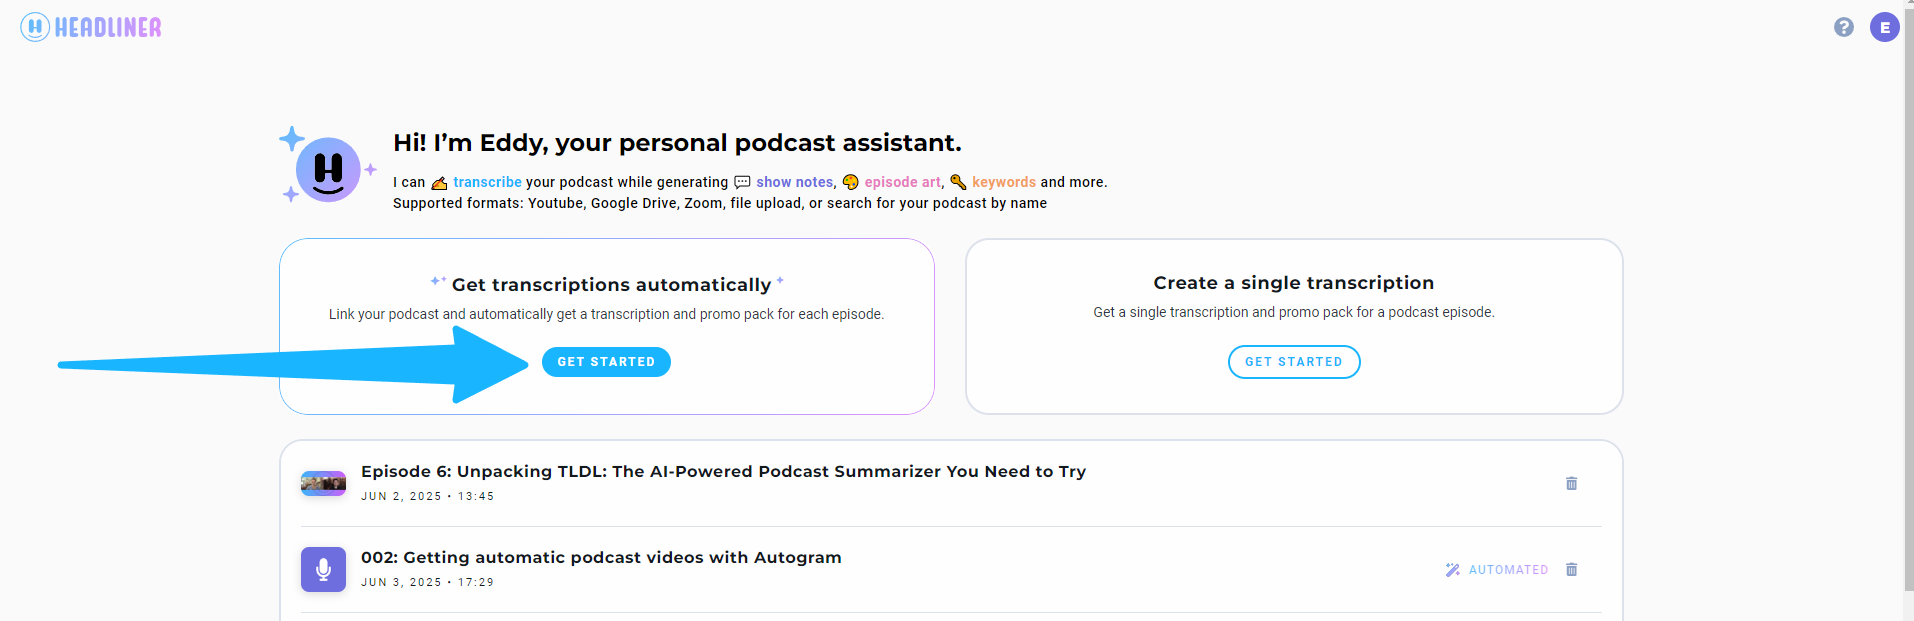
Task: Start a single transcription with outlined Get Started
Action: pyautogui.click(x=1294, y=362)
